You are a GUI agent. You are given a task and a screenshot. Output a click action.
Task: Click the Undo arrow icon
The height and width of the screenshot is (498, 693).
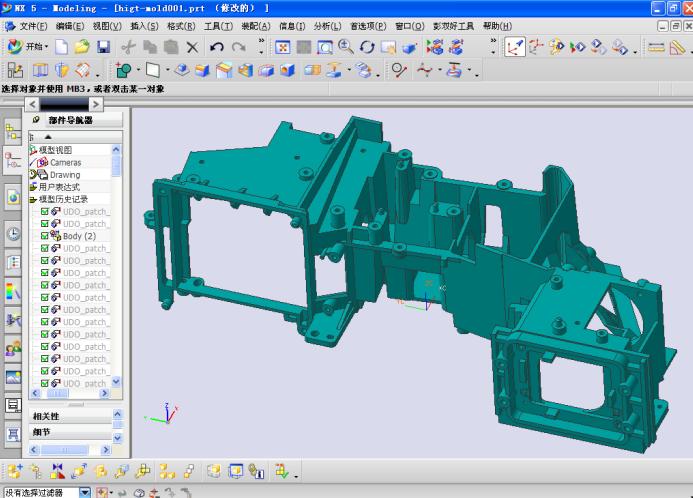tap(216, 47)
